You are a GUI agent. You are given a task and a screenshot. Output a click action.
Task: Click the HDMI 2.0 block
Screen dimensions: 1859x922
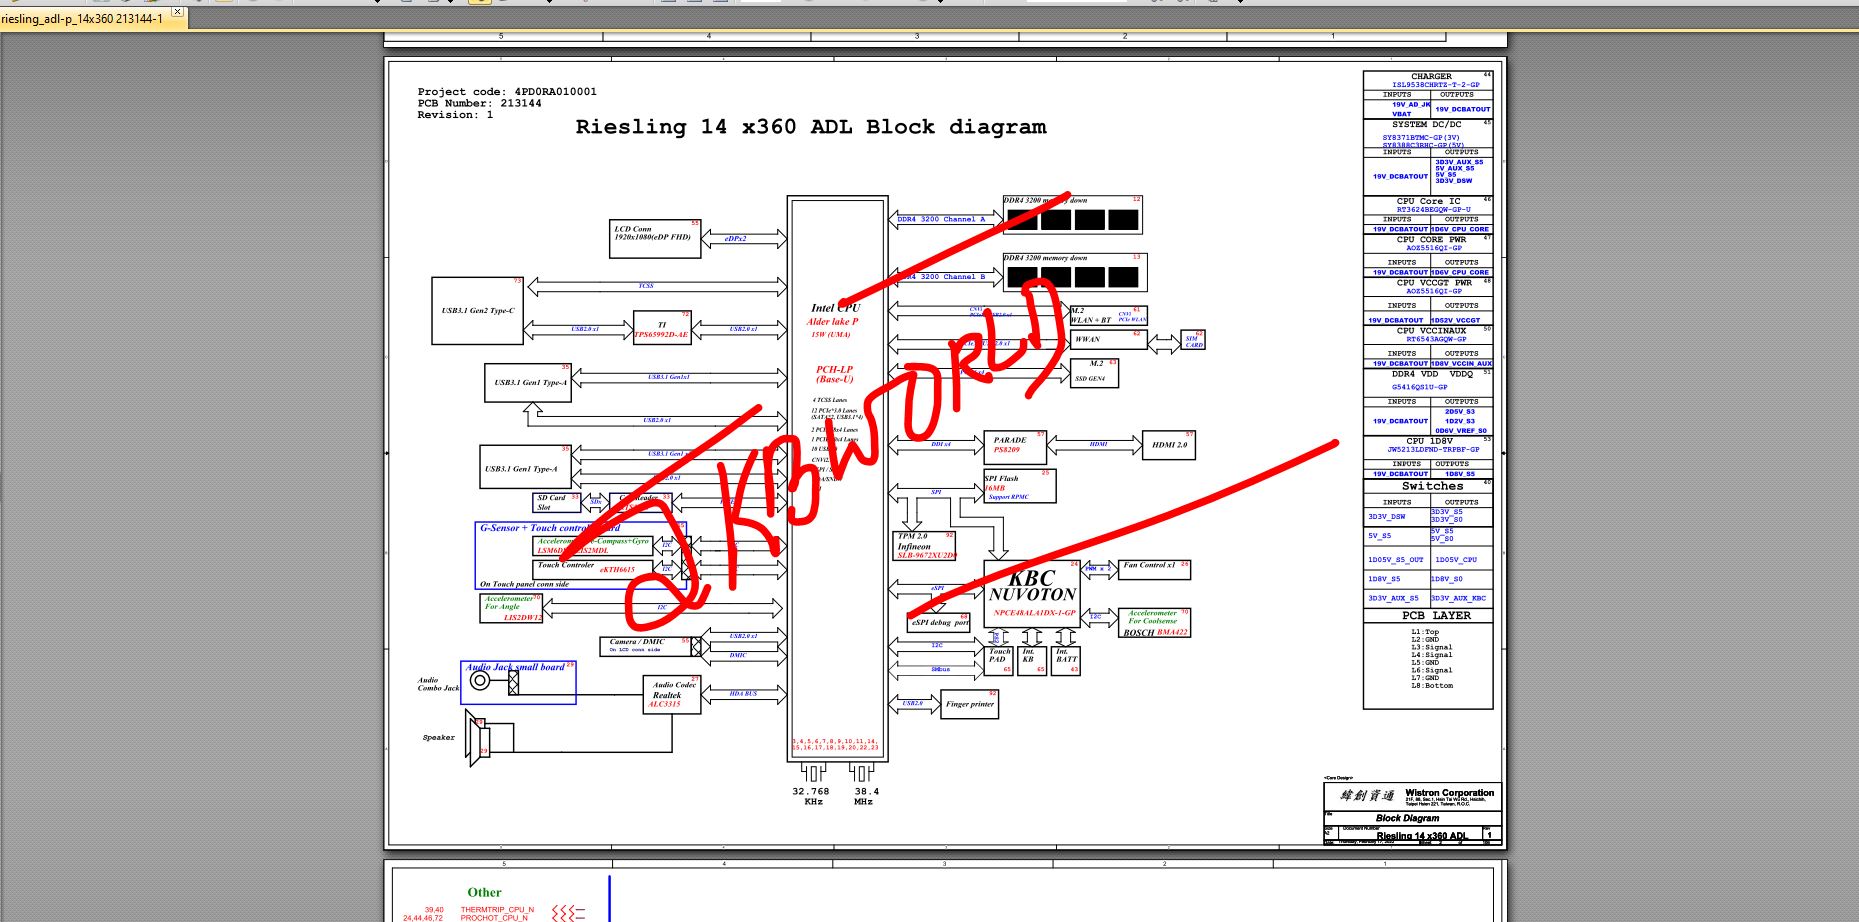tap(1169, 445)
